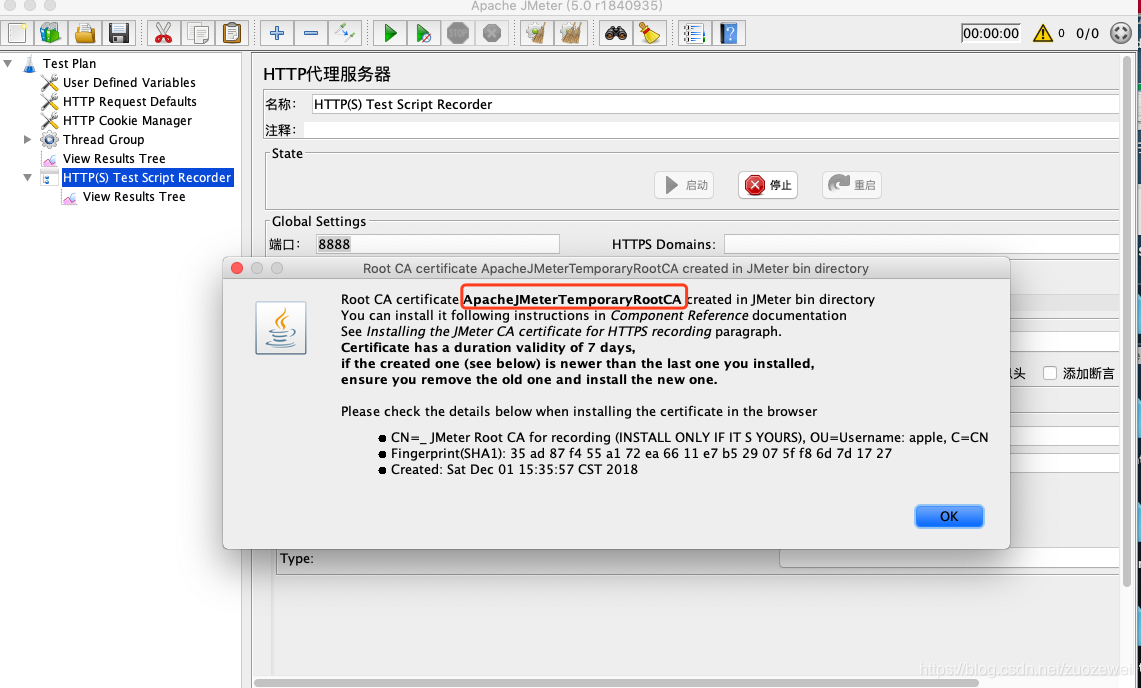Select View Results Tree under Test Plan

click(114, 158)
